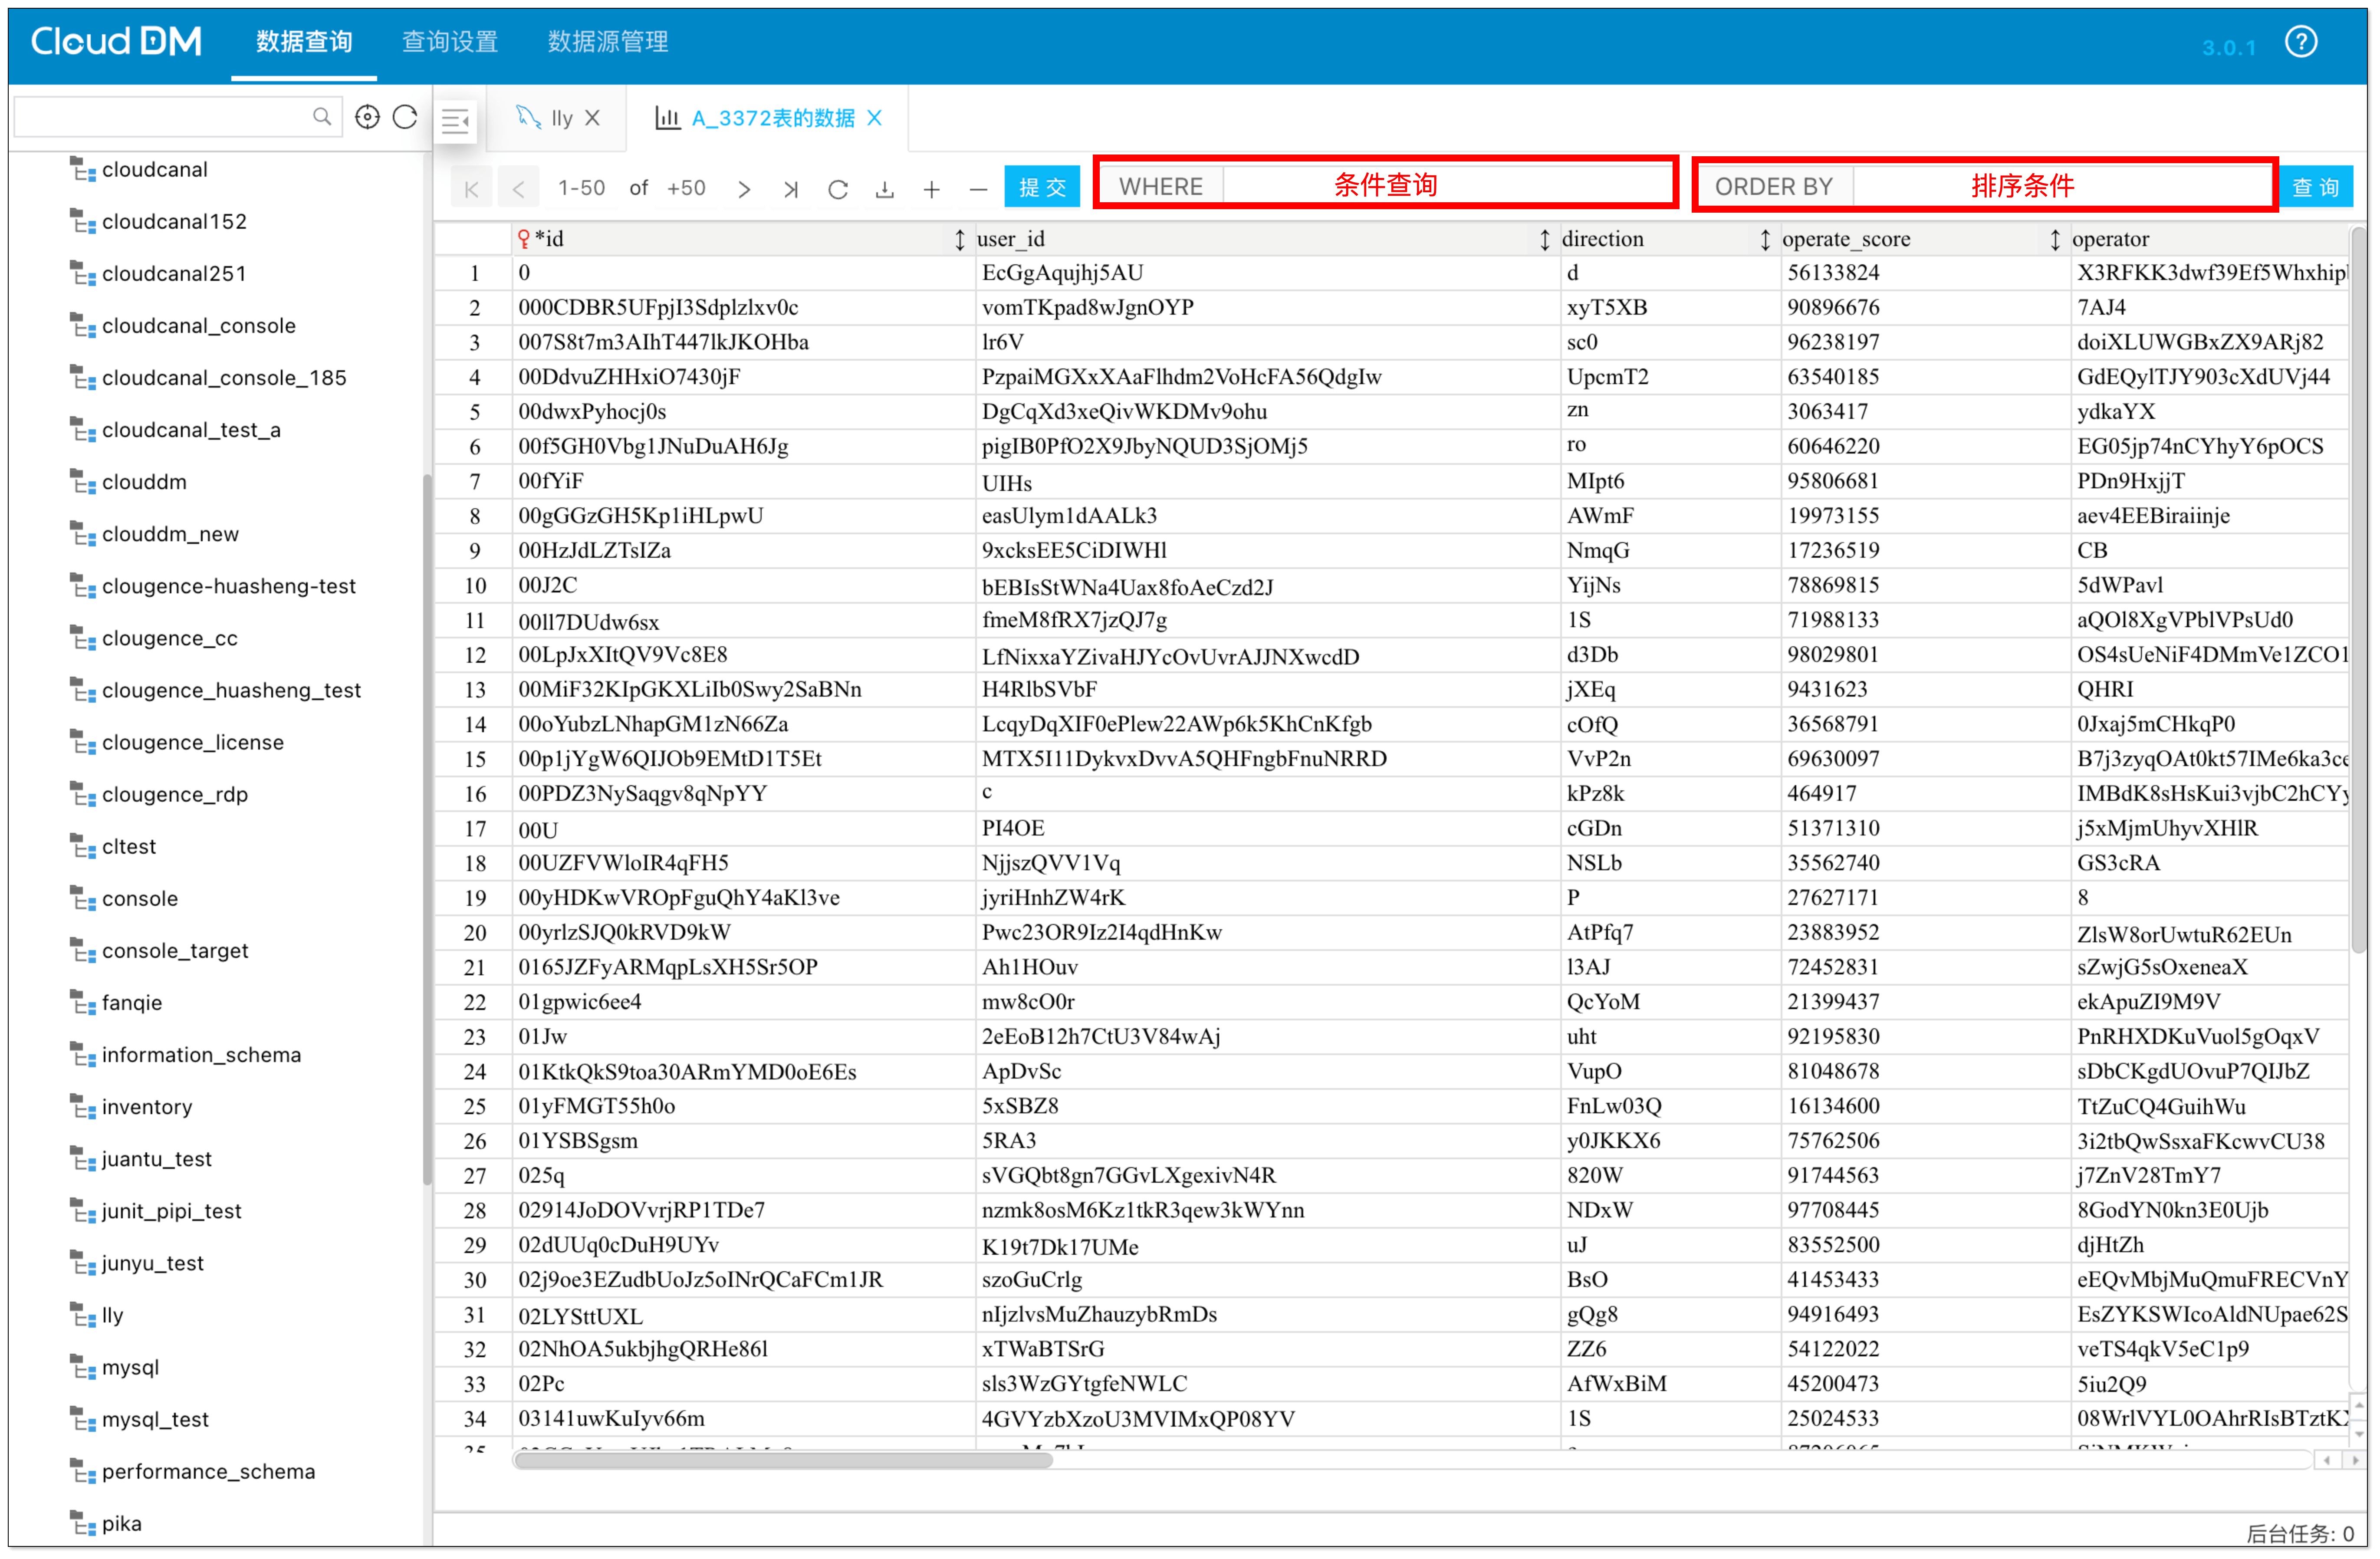Delete selected row with minus icon

click(x=978, y=189)
